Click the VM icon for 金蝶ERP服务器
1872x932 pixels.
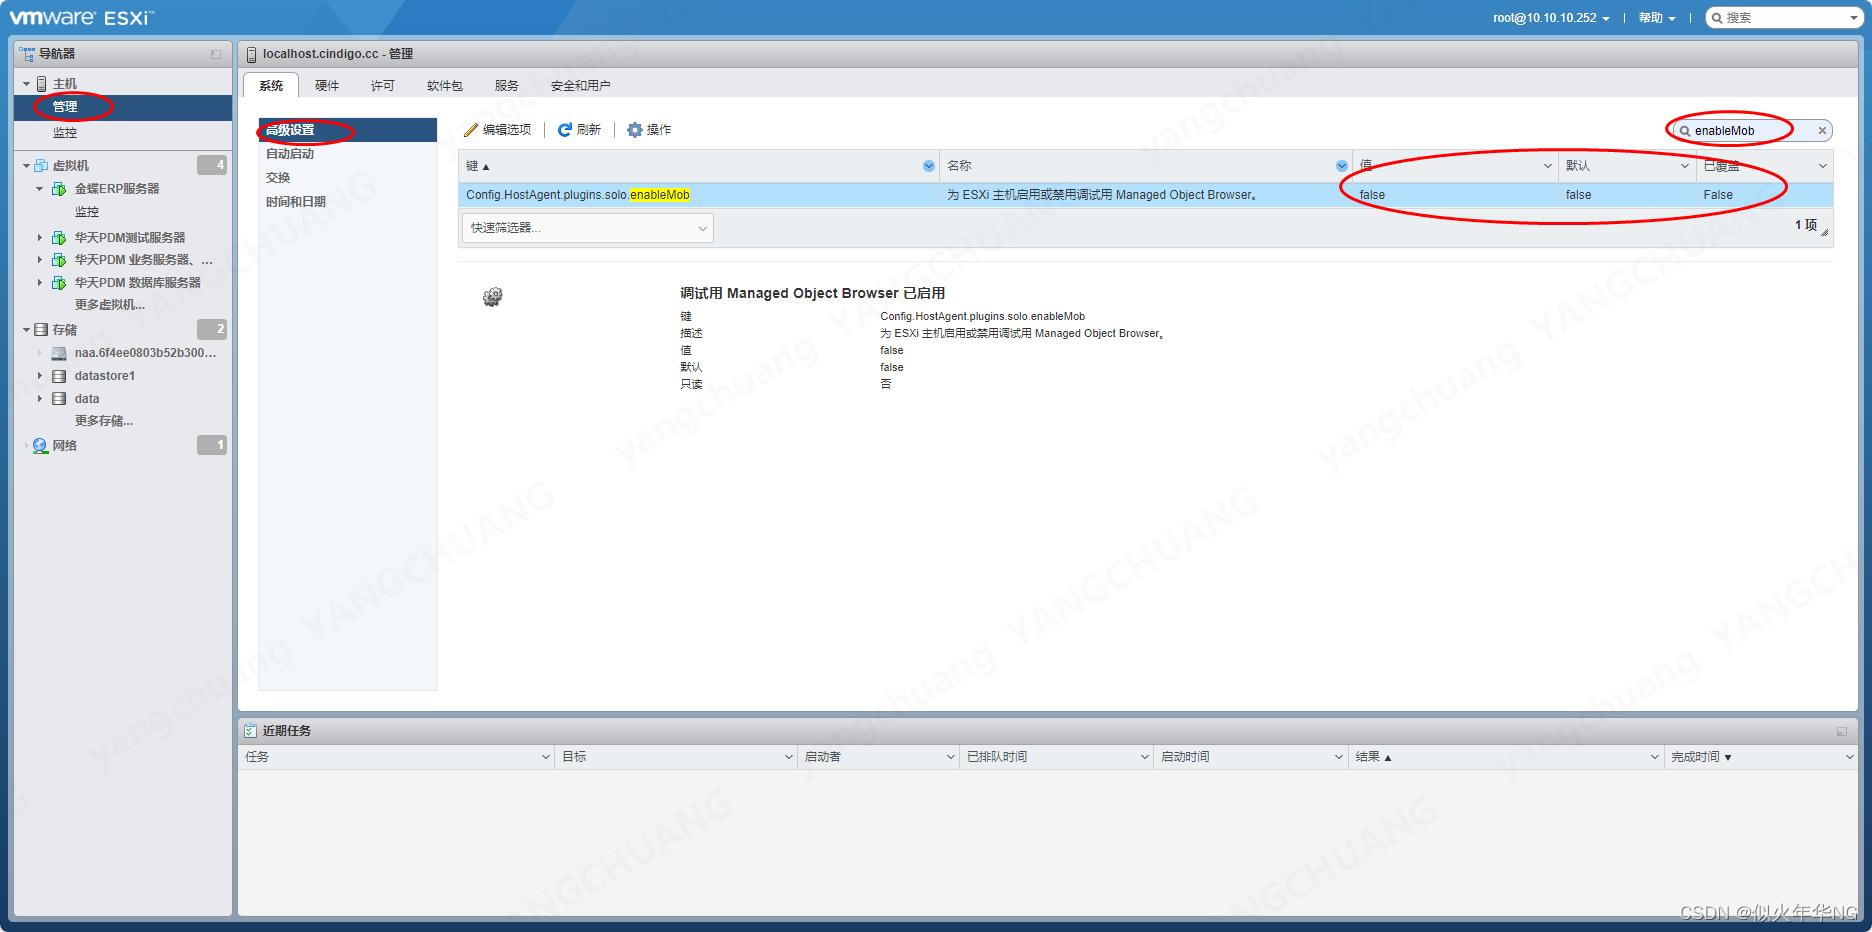coord(59,189)
